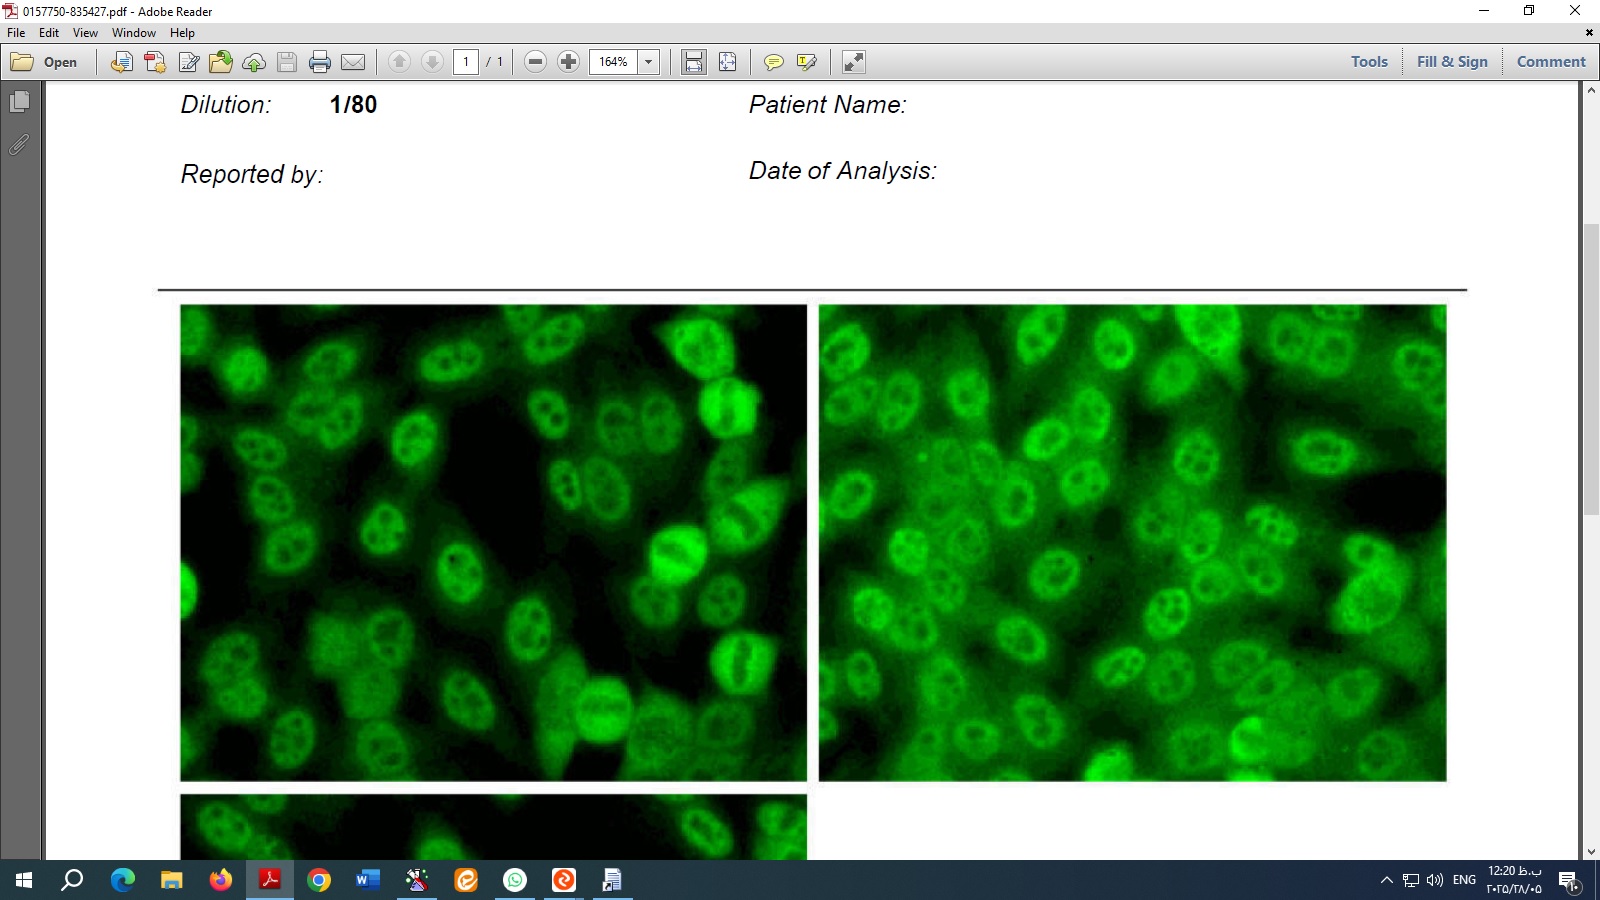1600x900 pixels.
Task: Switch to read mode with the expand-arrows icon
Action: pos(853,62)
